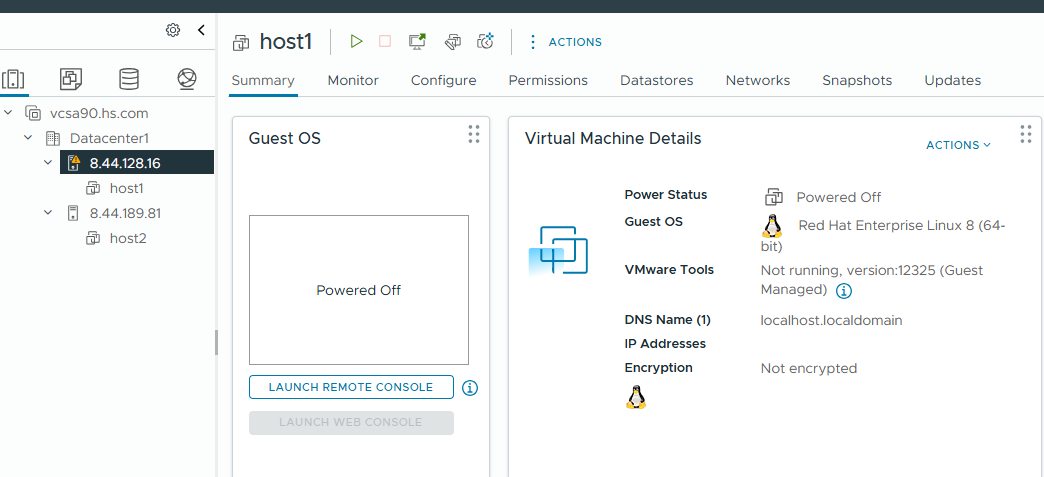Open the Permissions tab
The width and height of the screenshot is (1044, 477).
[548, 81]
